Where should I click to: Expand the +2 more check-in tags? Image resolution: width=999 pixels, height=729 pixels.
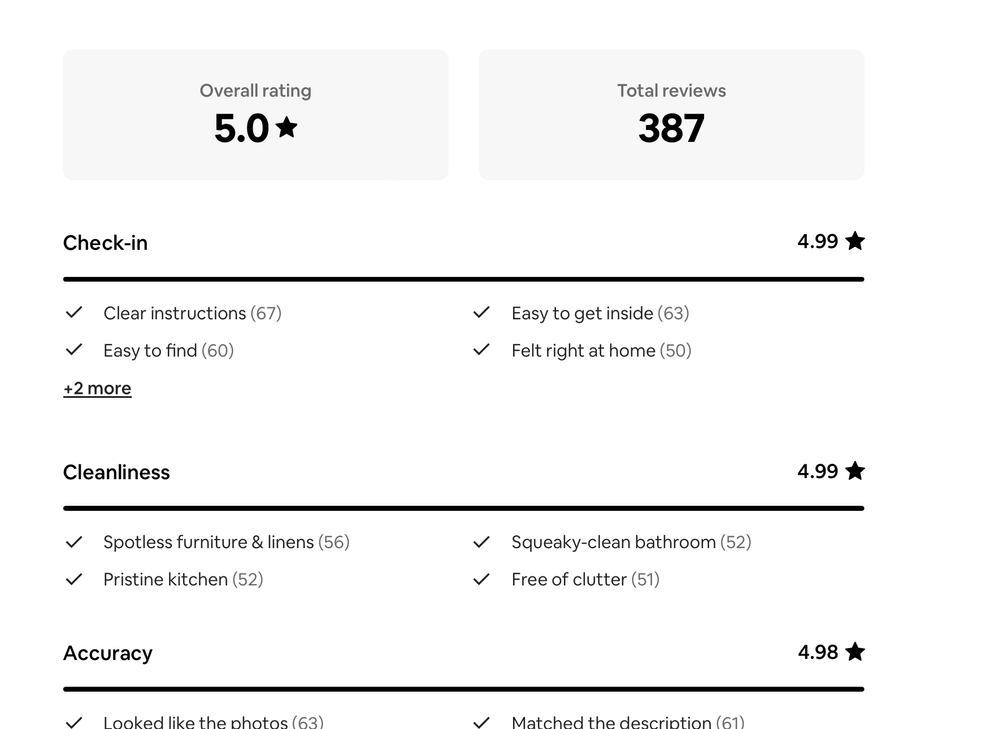click(x=97, y=388)
